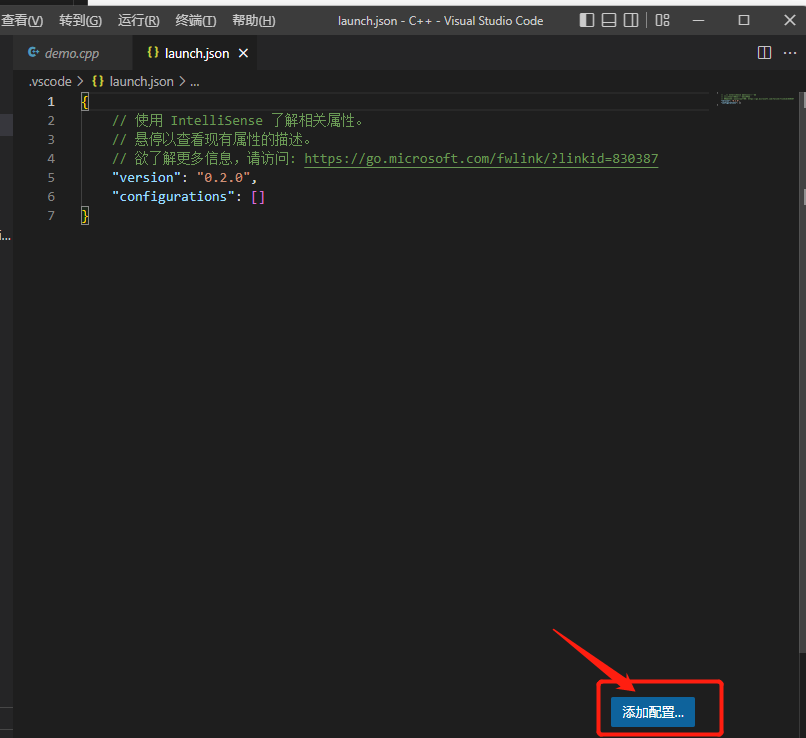Open the Customize Layout control in title bar
The height and width of the screenshot is (738, 806).
pos(661,20)
